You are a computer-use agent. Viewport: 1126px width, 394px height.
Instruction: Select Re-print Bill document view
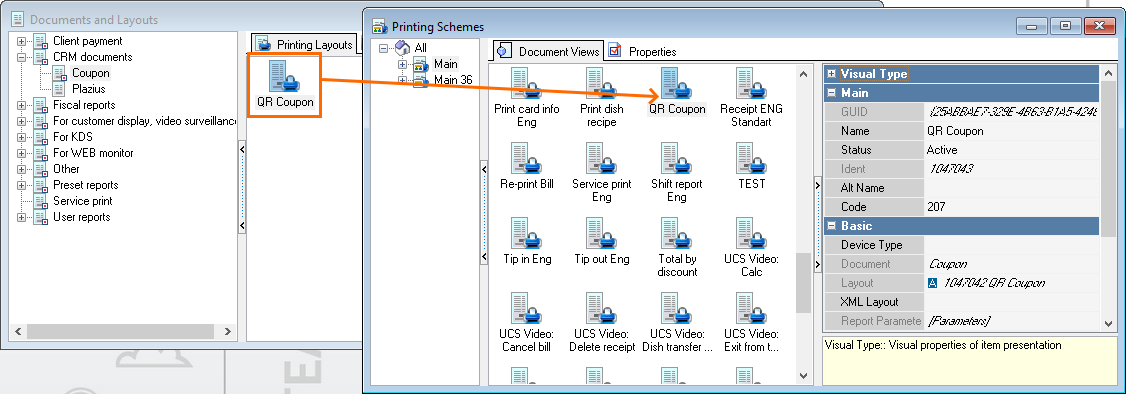click(527, 166)
